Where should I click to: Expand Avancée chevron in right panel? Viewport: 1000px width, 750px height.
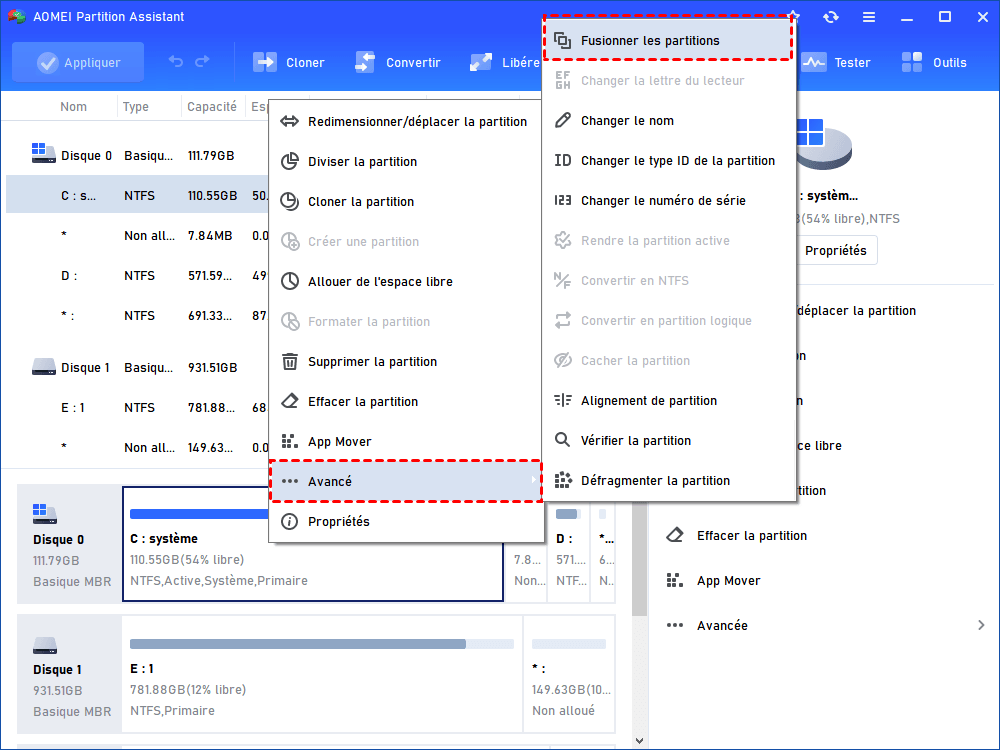[x=980, y=625]
